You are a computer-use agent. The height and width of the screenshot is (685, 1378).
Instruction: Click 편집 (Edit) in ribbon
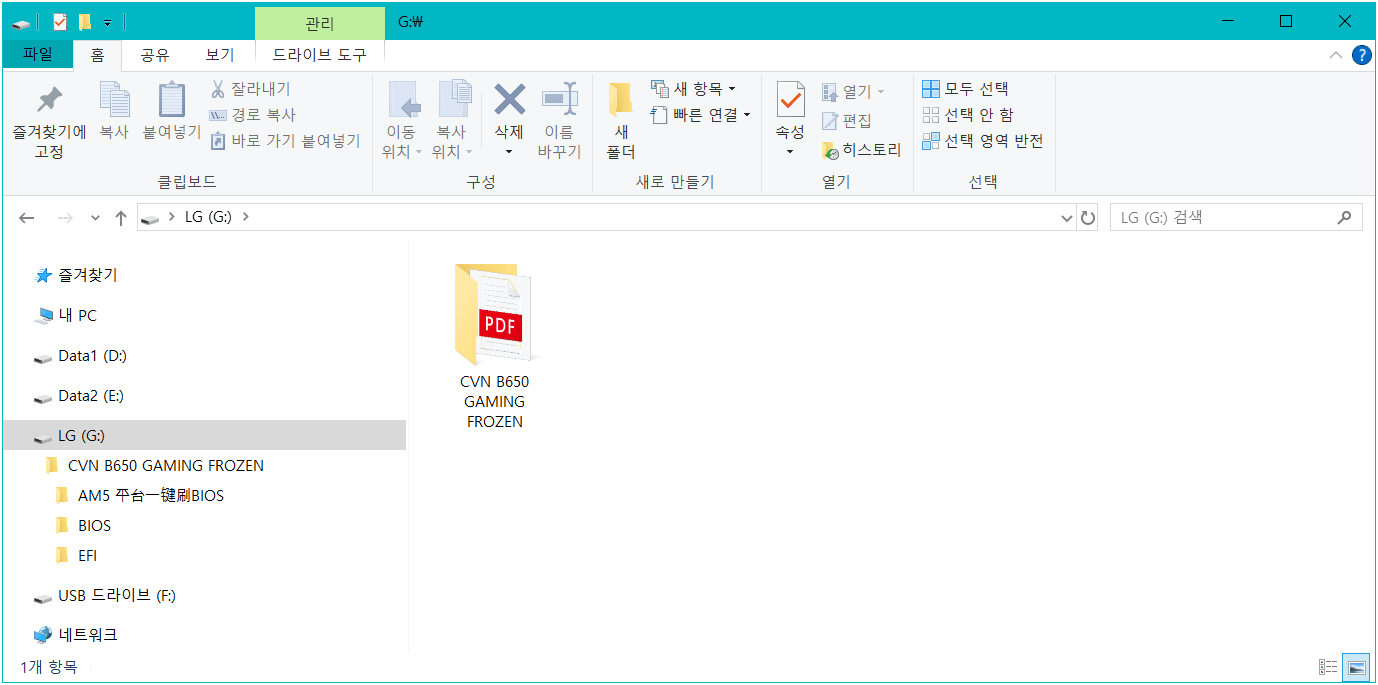(x=846, y=121)
